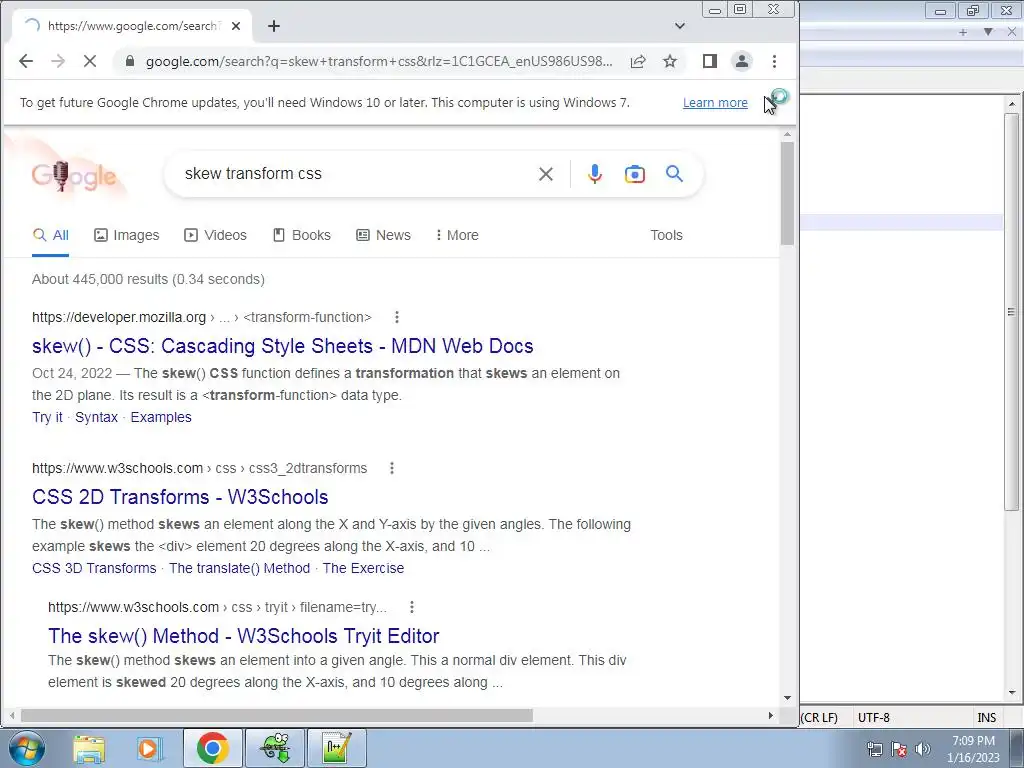This screenshot has width=1024, height=768.
Task: Click the plus icon in background editor
Action: pyautogui.click(x=963, y=31)
